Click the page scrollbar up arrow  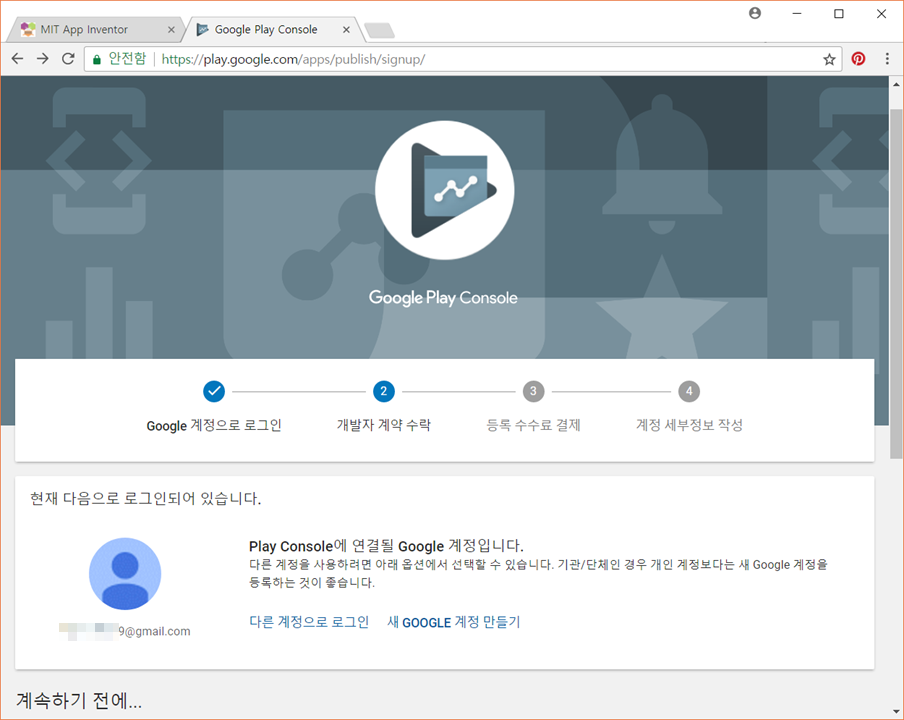click(x=896, y=84)
